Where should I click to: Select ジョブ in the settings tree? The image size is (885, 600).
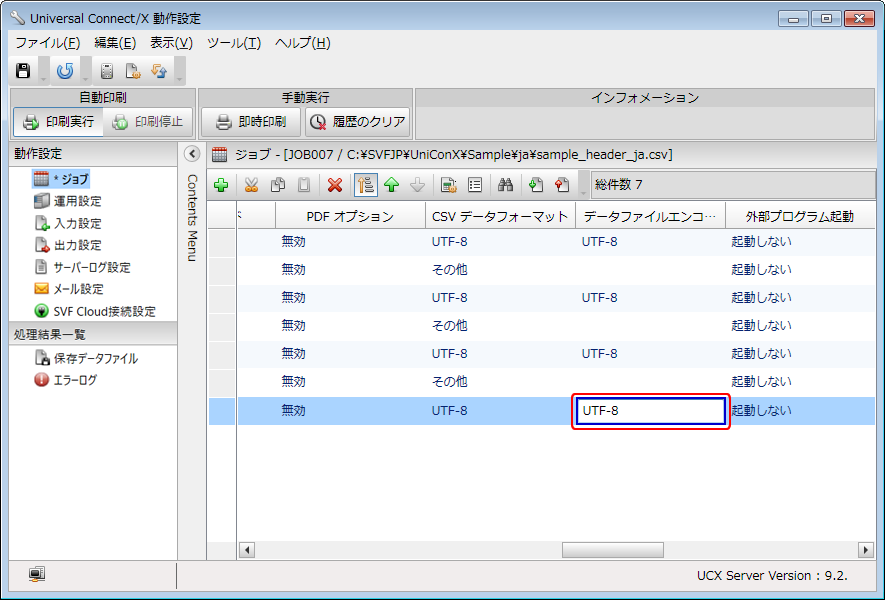coord(61,179)
